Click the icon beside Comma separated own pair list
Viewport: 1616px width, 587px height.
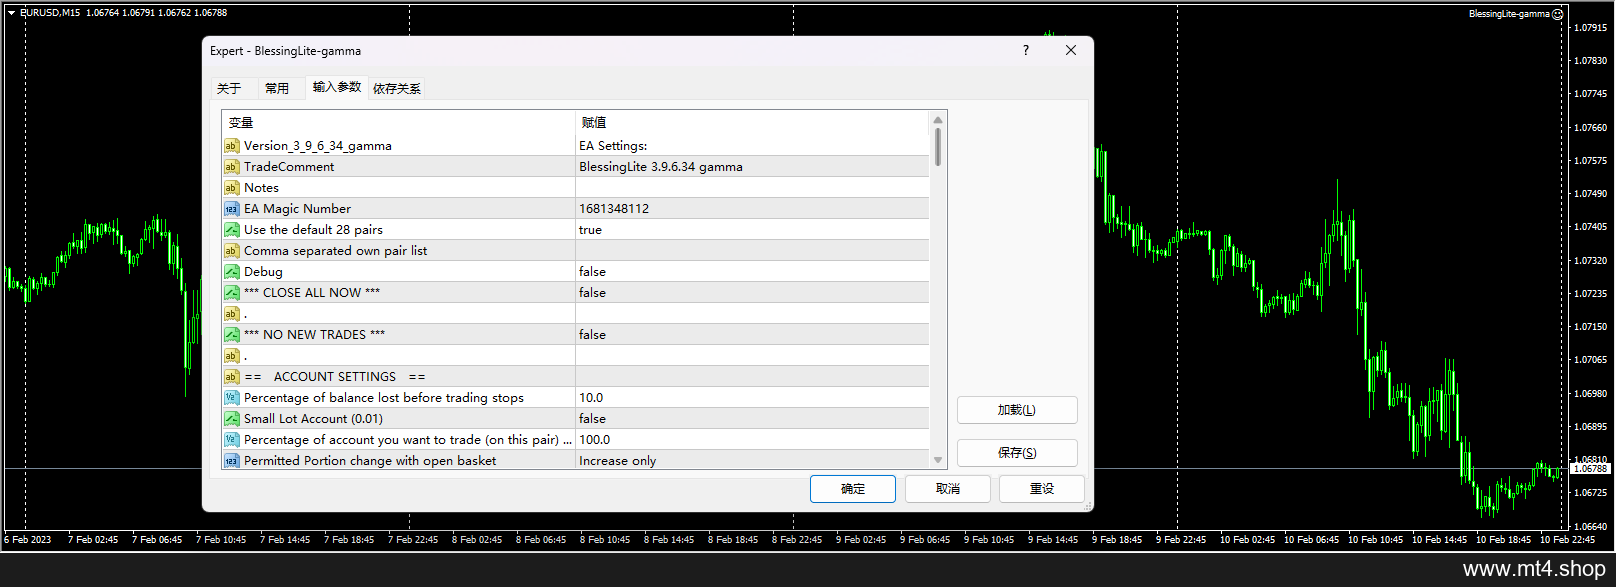[x=231, y=251]
